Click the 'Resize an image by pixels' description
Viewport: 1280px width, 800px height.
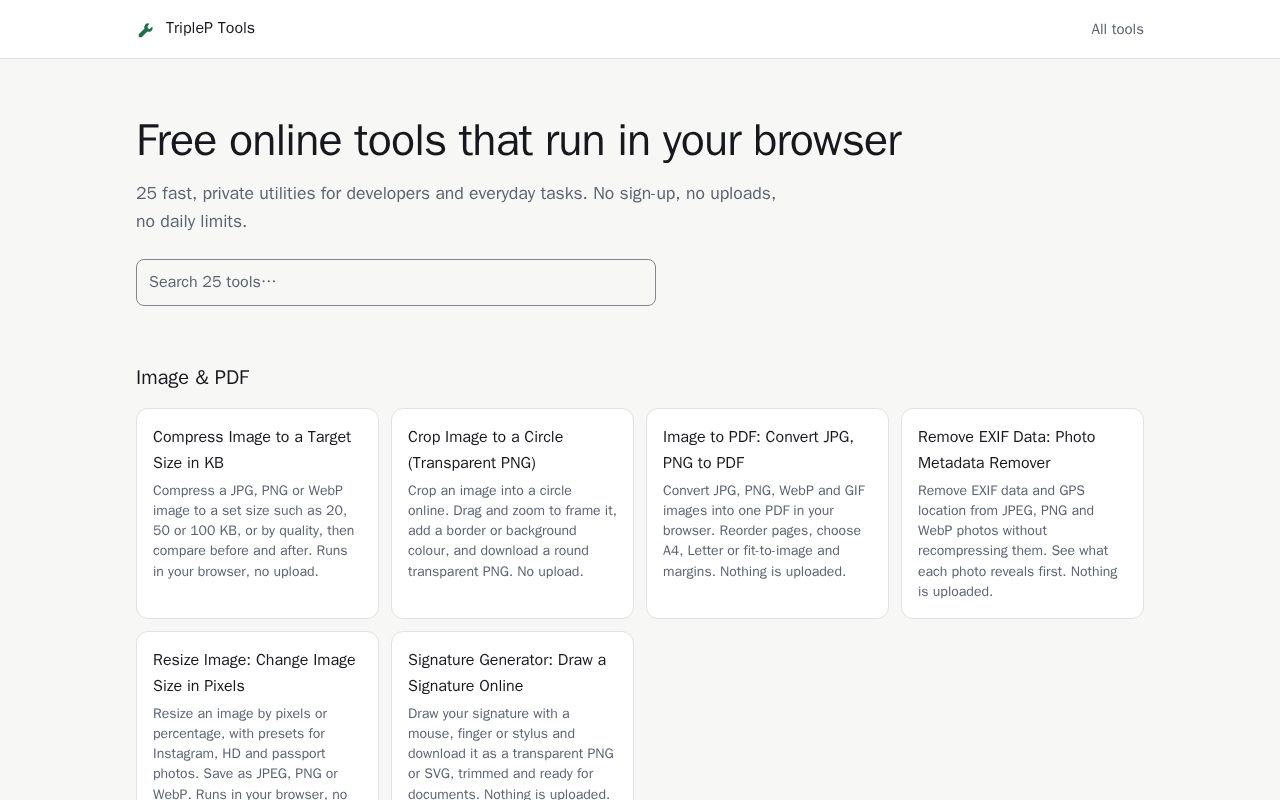coord(250,752)
